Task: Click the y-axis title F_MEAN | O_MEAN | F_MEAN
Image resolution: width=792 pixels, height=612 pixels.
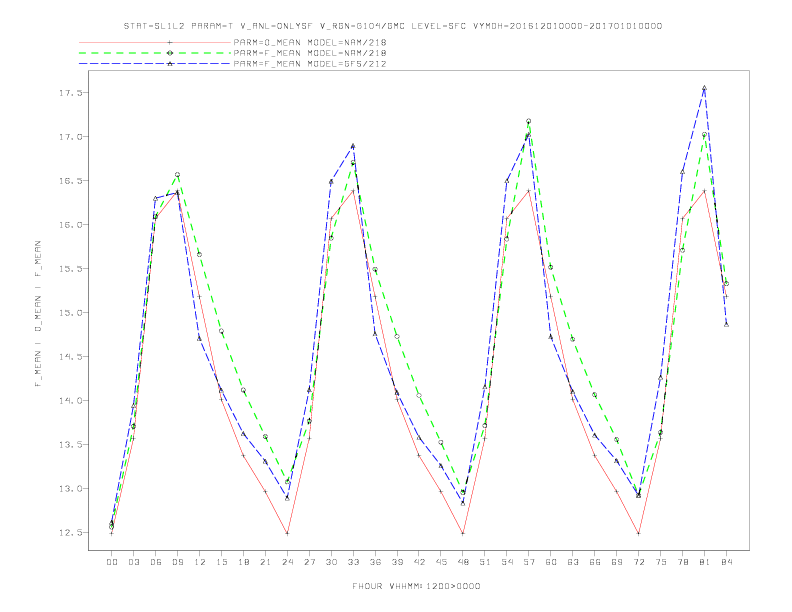Action: coord(38,314)
